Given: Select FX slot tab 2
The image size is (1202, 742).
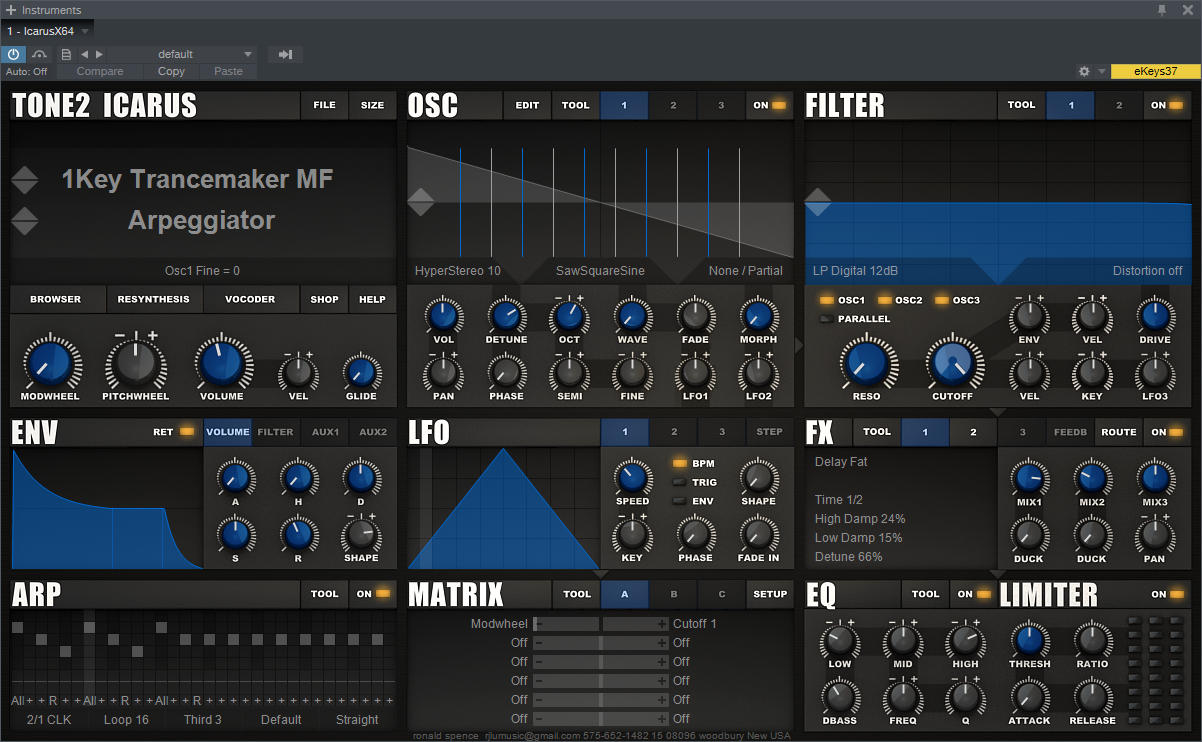Looking at the screenshot, I should [973, 432].
